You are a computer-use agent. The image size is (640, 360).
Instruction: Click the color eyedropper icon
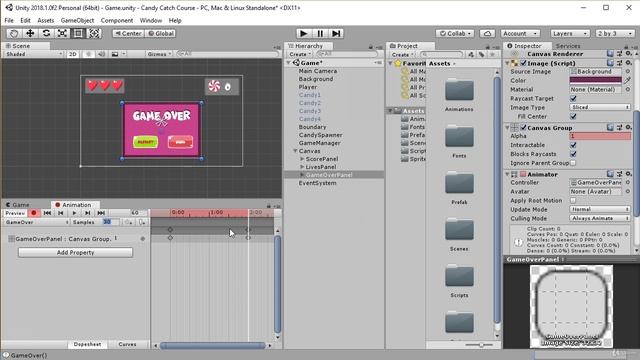pos(628,80)
